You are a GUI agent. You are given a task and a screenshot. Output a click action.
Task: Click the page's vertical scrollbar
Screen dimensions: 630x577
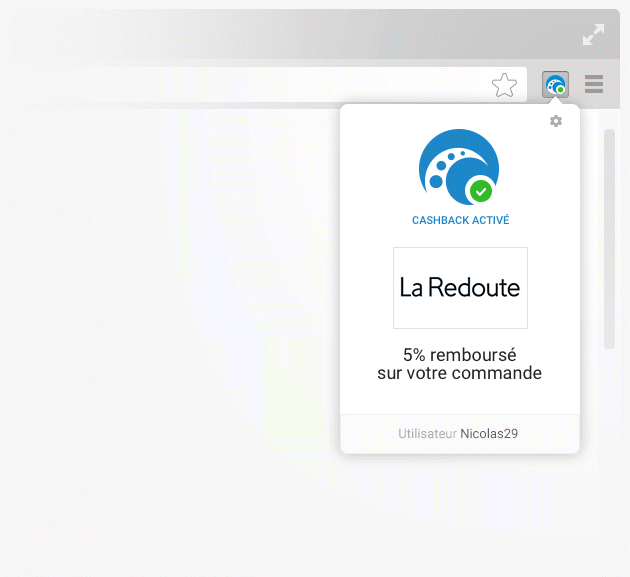click(609, 239)
